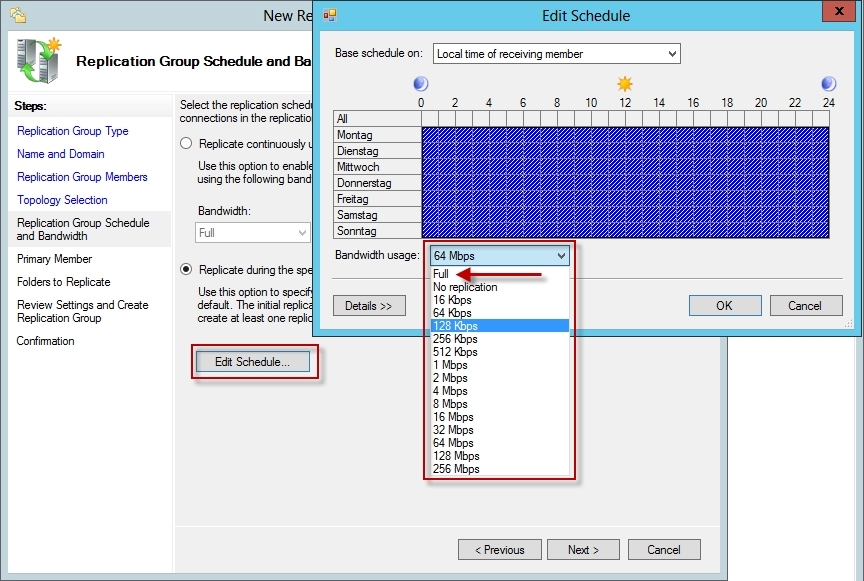
Task: Select the Sonntag row in schedule grid
Action: pyautogui.click(x=377, y=231)
